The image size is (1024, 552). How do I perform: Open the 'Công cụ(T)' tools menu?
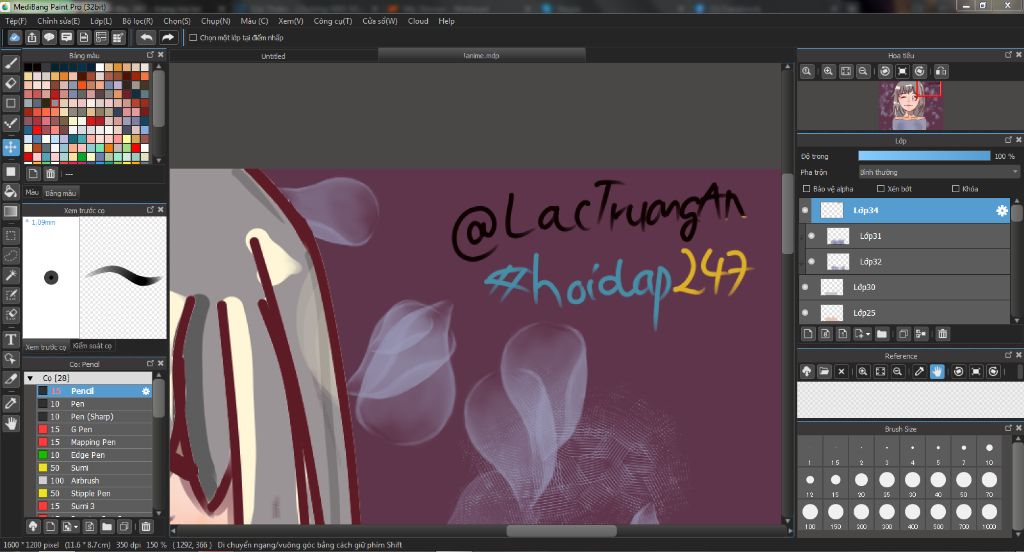point(333,21)
